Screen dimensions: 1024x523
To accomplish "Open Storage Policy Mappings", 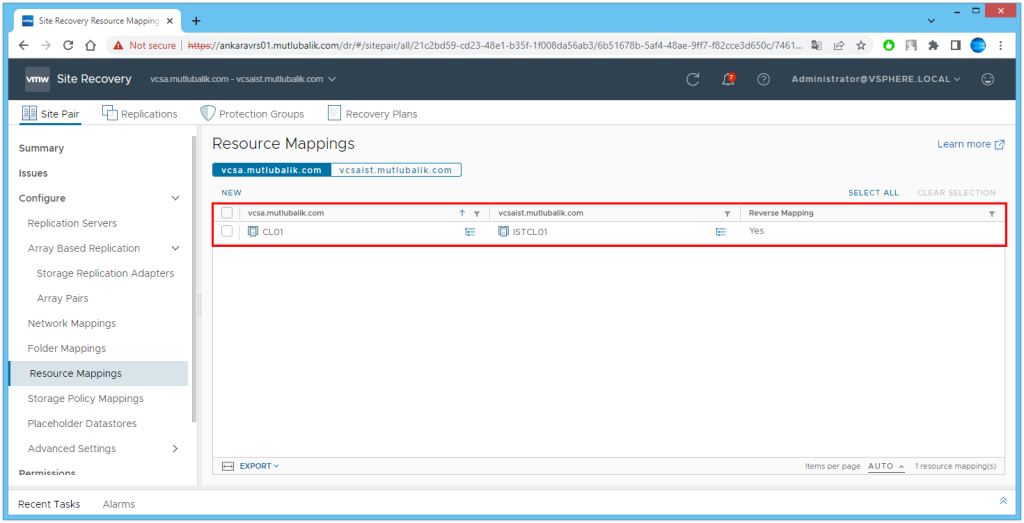I will 86,398.
